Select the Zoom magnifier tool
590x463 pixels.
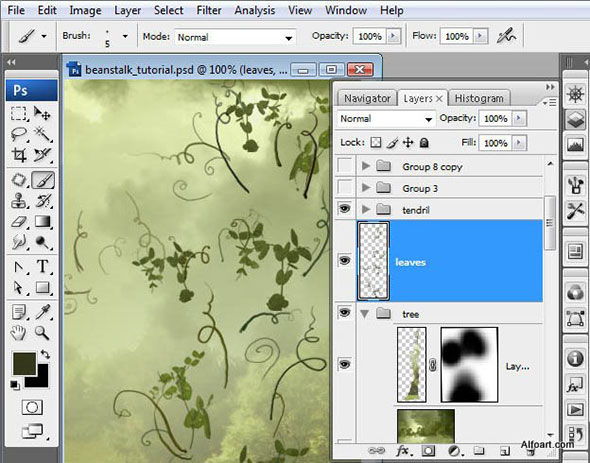43,333
